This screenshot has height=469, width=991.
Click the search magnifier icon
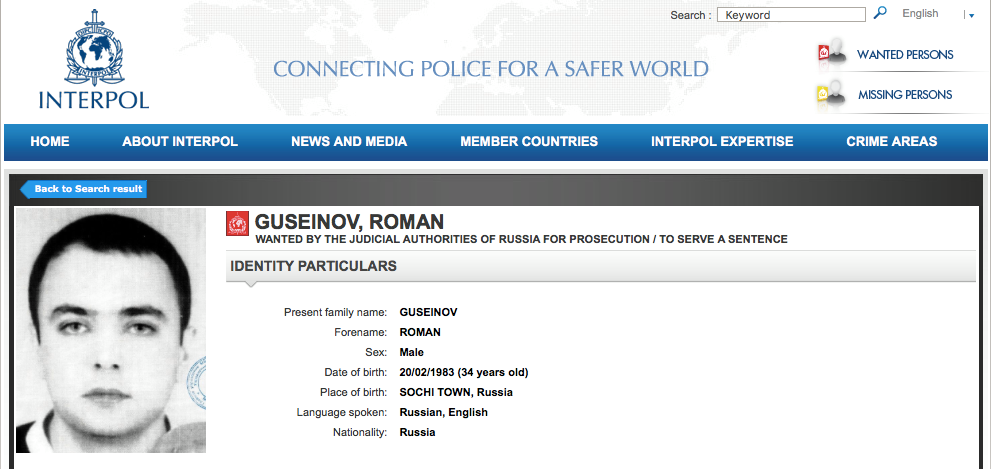tap(879, 13)
